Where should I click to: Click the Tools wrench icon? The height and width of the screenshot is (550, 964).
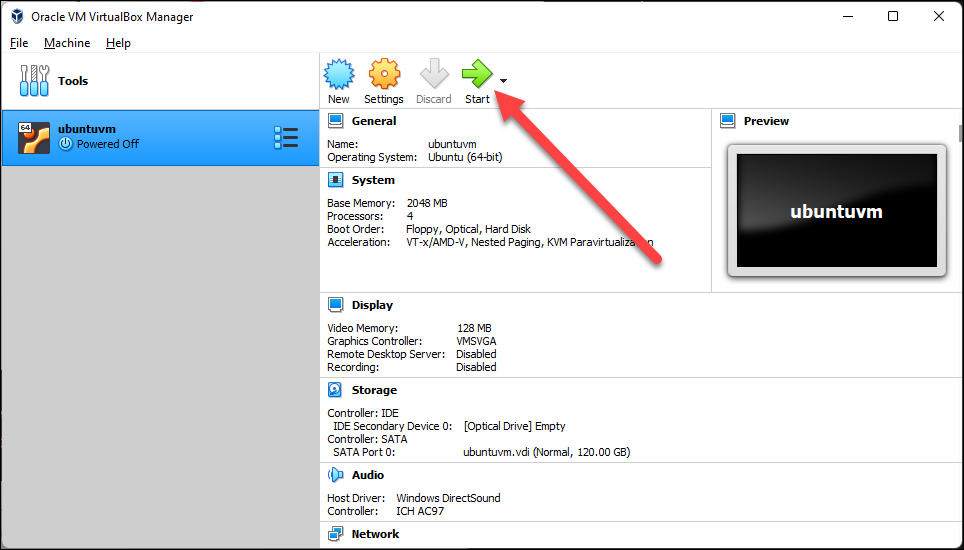[33, 81]
